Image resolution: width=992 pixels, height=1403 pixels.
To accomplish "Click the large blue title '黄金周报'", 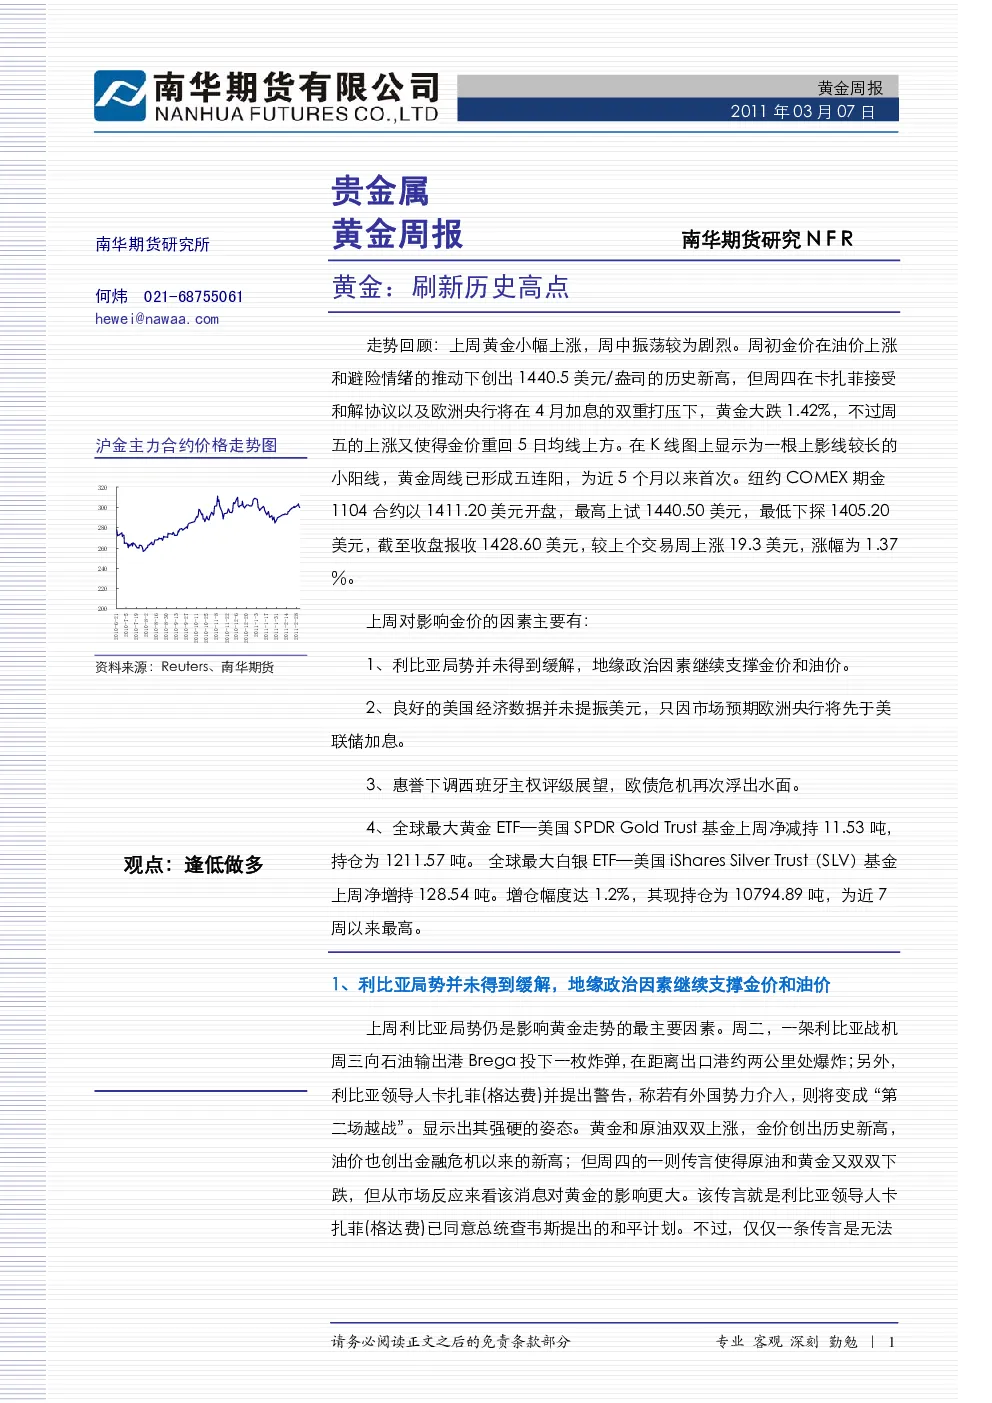I will [x=397, y=234].
